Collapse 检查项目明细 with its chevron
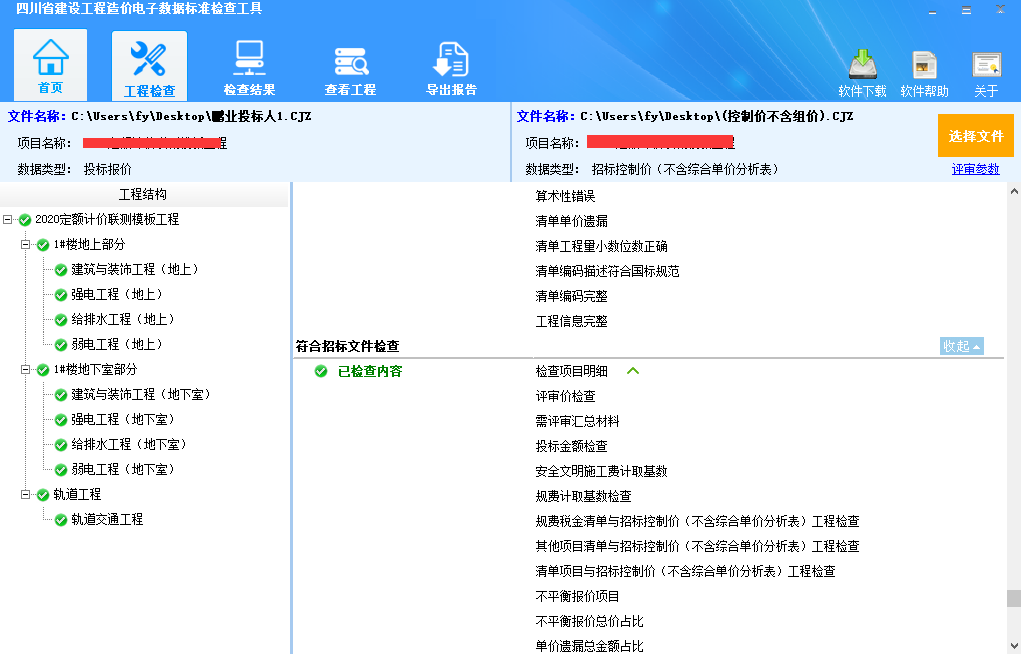The image size is (1021, 655). (x=630, y=369)
